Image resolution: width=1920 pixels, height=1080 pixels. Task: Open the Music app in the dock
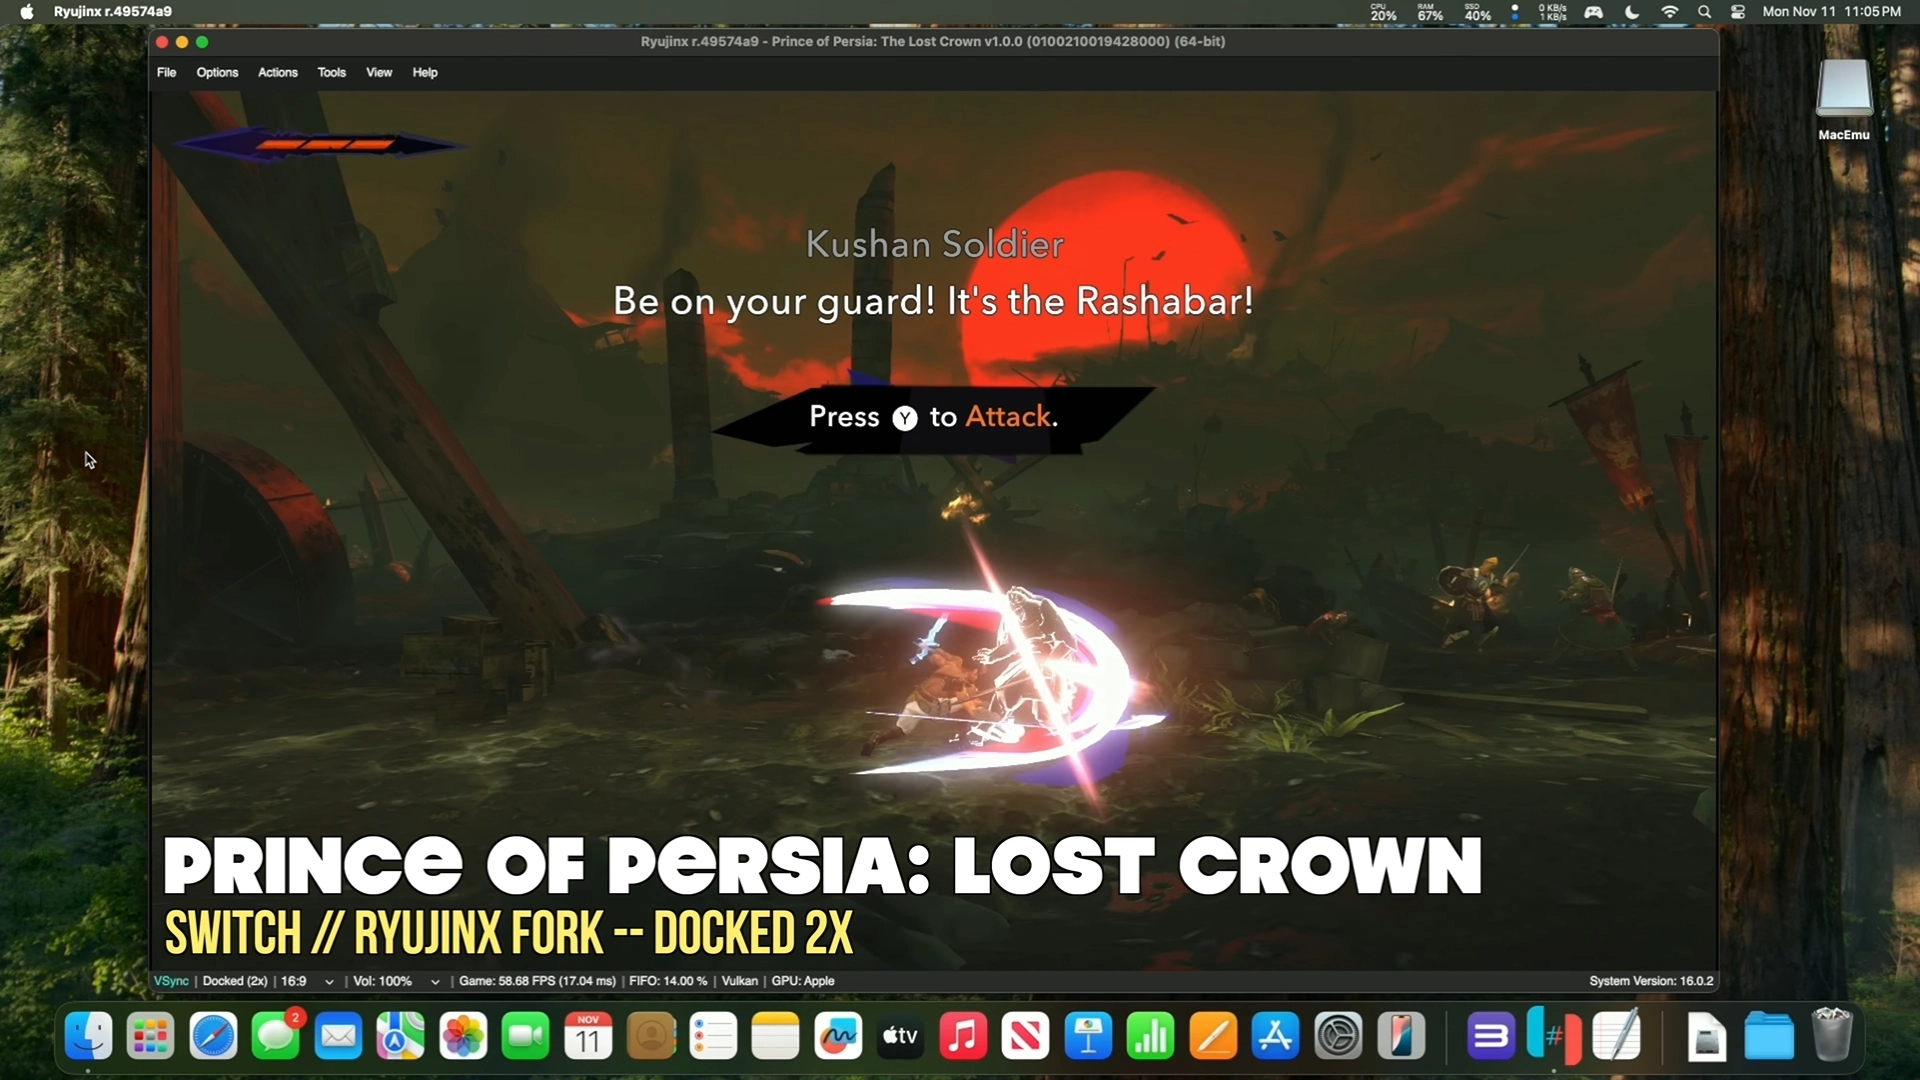pos(963,1036)
